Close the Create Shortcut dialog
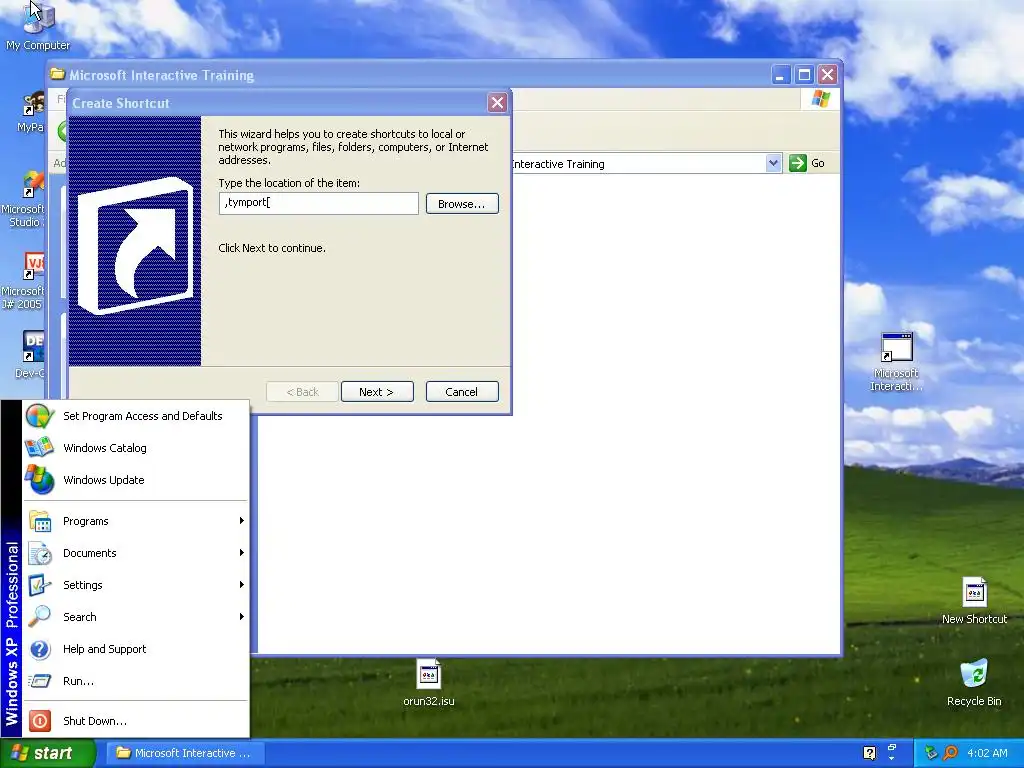The image size is (1024, 768). (x=497, y=103)
